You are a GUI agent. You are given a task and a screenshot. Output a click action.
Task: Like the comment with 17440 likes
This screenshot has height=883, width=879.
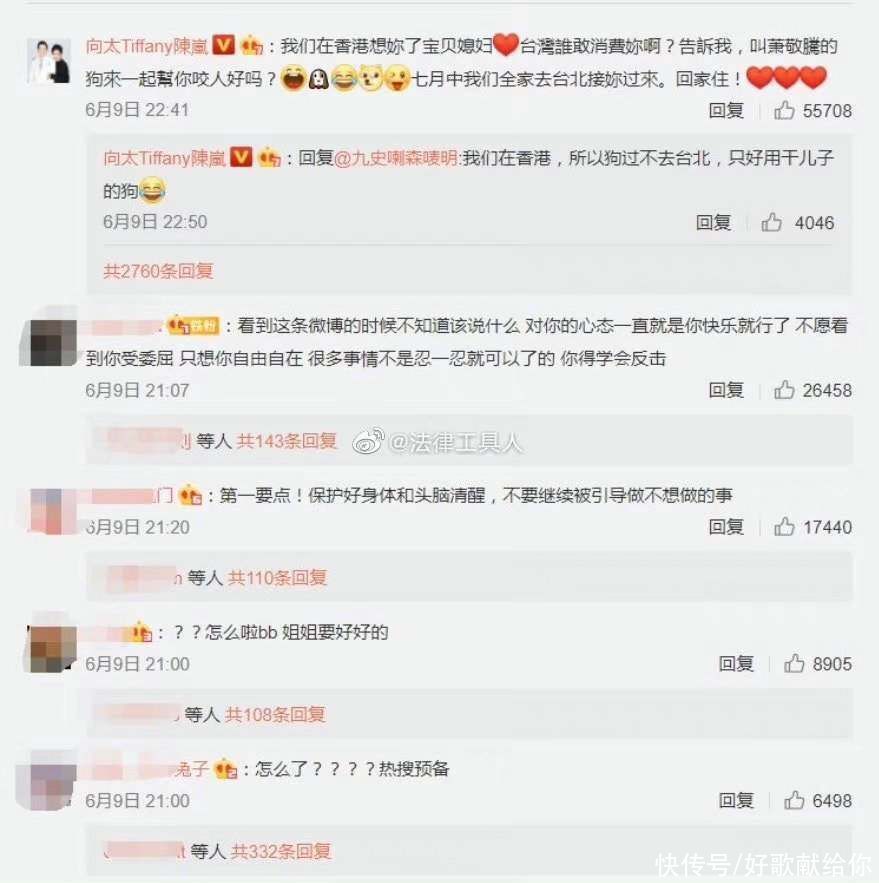(x=784, y=527)
